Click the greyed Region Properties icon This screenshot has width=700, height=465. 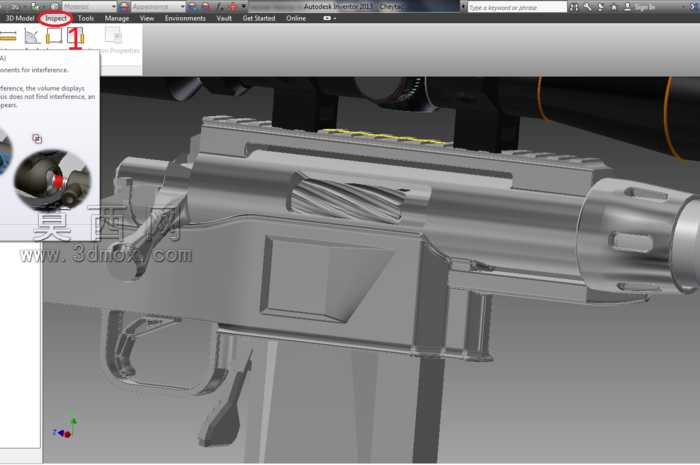pyautogui.click(x=113, y=36)
